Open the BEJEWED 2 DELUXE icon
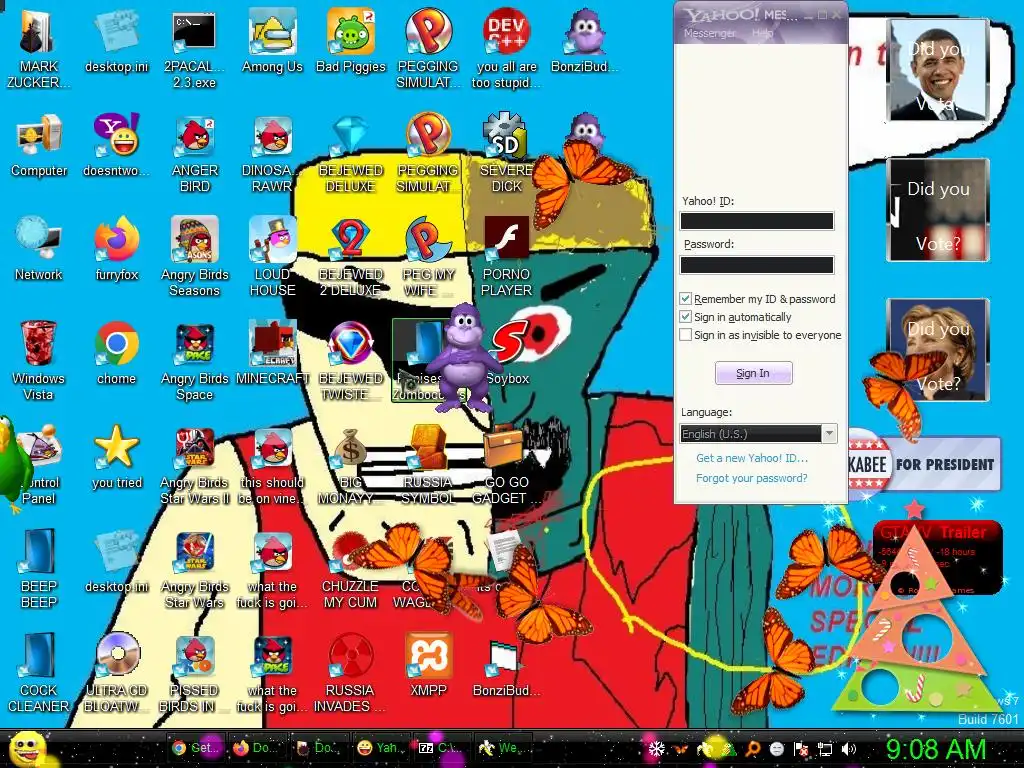This screenshot has height=768, width=1024. [x=351, y=257]
